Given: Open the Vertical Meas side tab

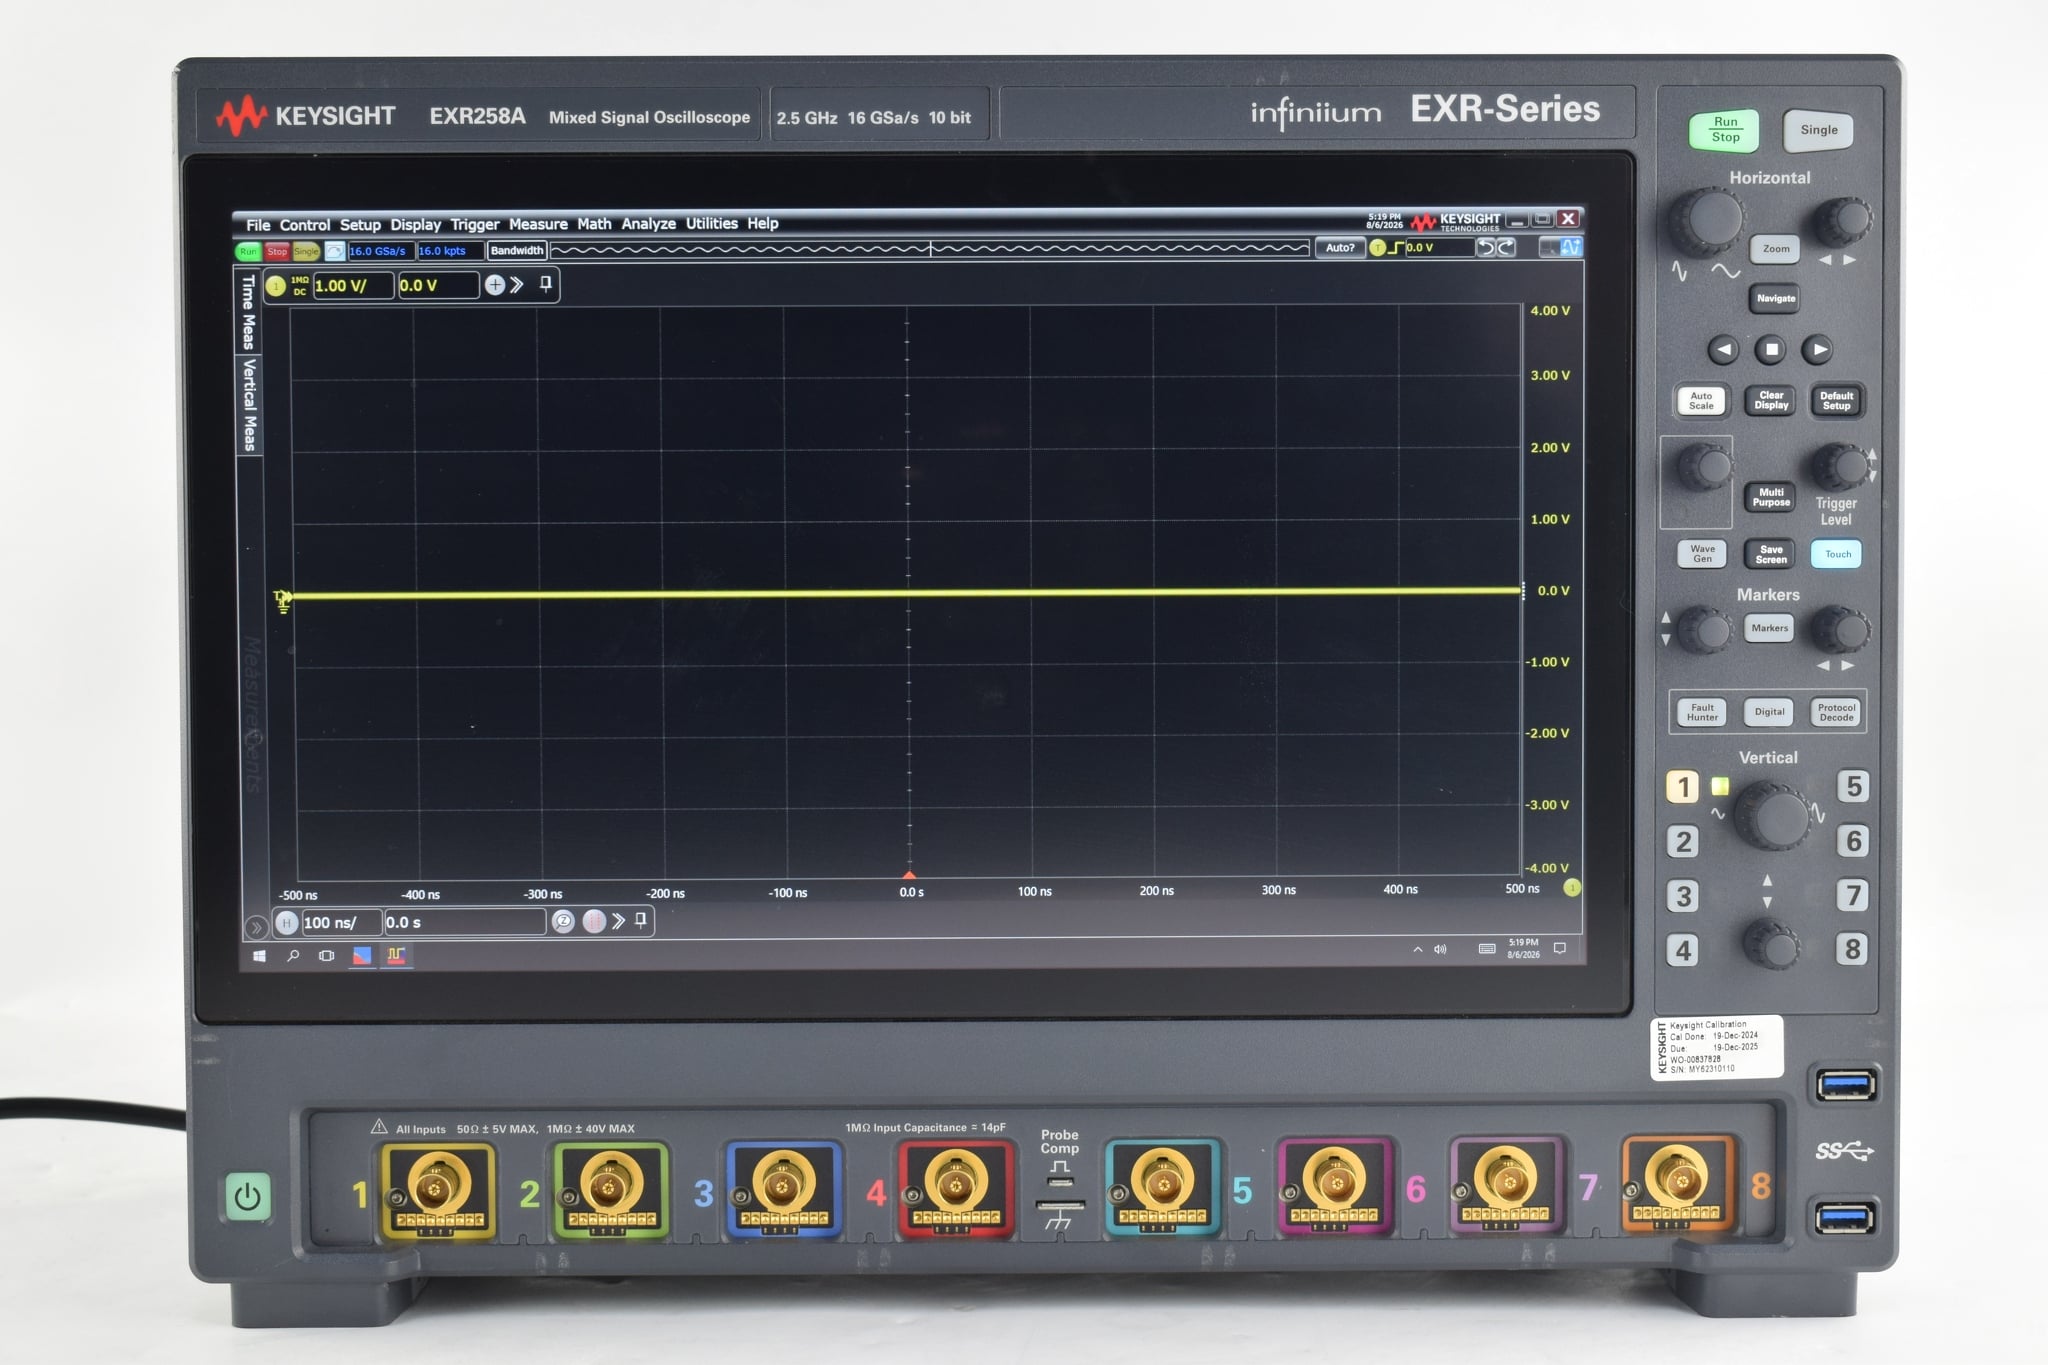Looking at the screenshot, I should (249, 405).
